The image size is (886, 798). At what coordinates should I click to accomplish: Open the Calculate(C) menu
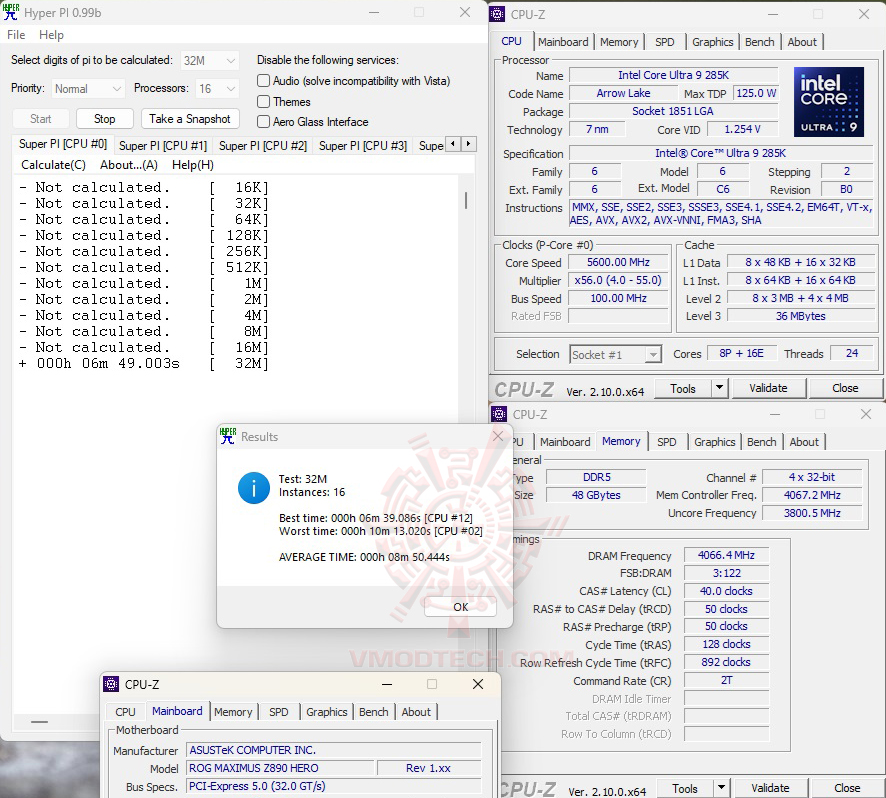[x=53, y=165]
